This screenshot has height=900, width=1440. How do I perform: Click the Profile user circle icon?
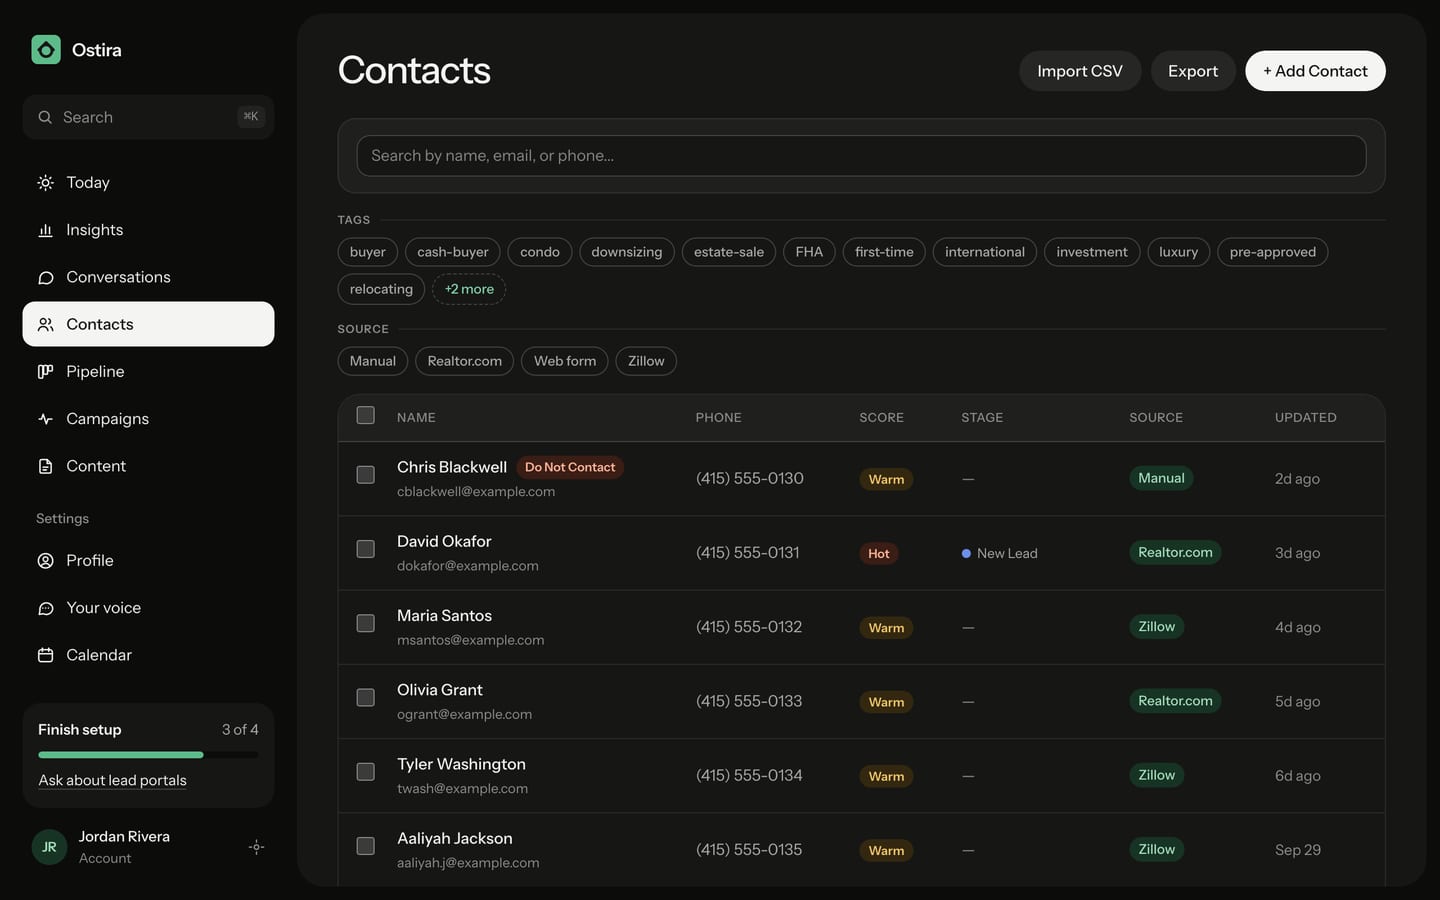pyautogui.click(x=45, y=561)
